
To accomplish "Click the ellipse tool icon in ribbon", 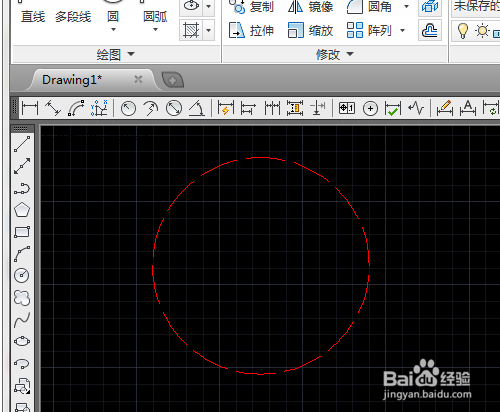I will [x=191, y=6].
